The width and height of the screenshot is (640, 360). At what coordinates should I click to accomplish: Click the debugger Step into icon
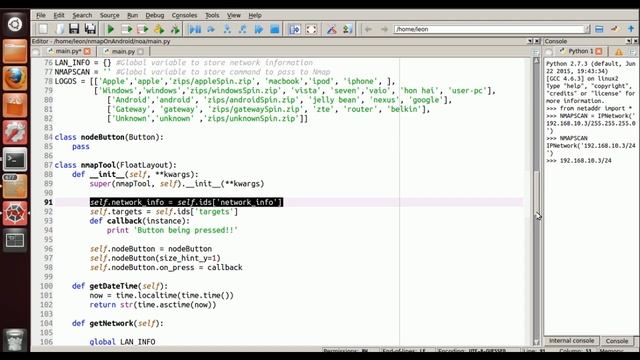tap(227, 29)
